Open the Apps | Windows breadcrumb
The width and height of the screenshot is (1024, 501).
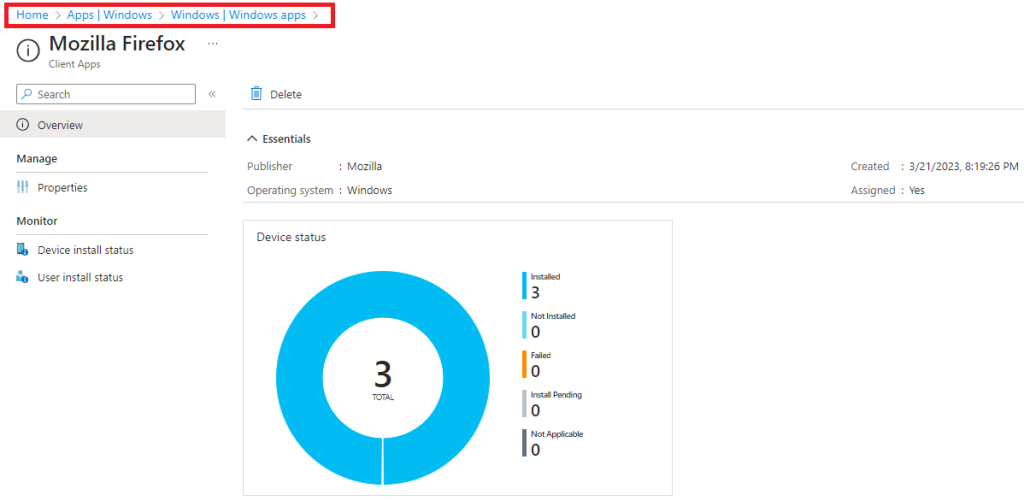[110, 15]
